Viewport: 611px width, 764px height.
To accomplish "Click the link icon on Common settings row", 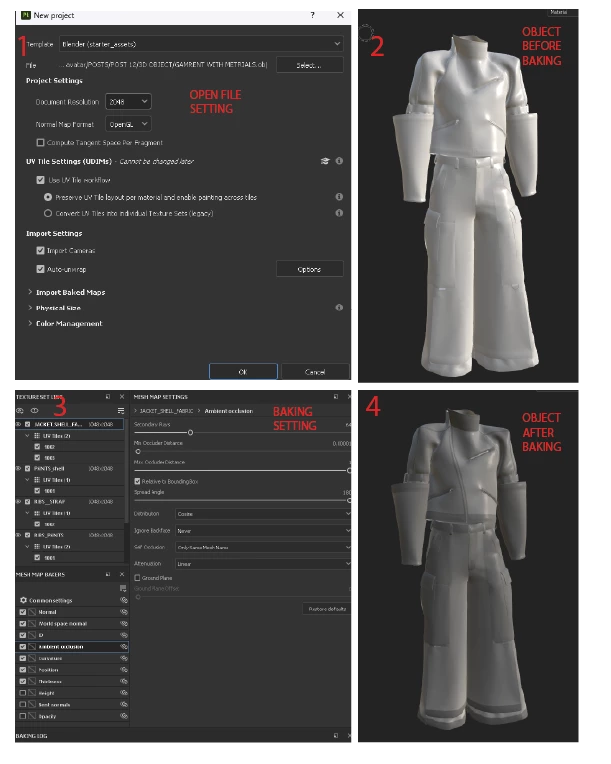I will coord(124,600).
